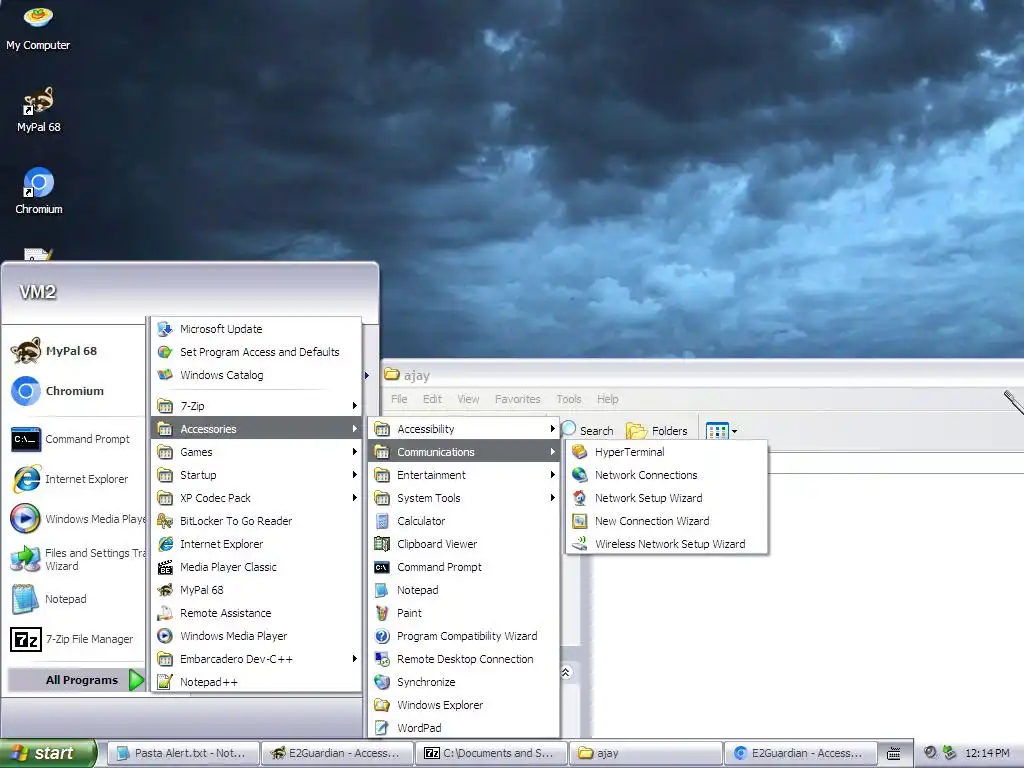Viewport: 1024px width, 768px height.
Task: Click the BitLocker To Go Reader icon
Action: tap(165, 520)
